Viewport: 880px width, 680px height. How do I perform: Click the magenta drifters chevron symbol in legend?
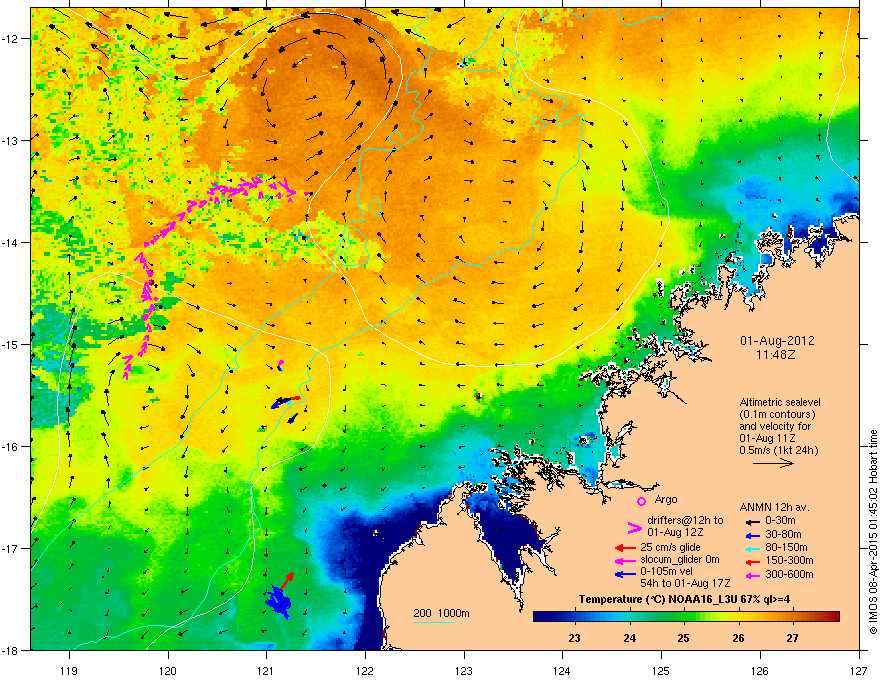point(634,527)
